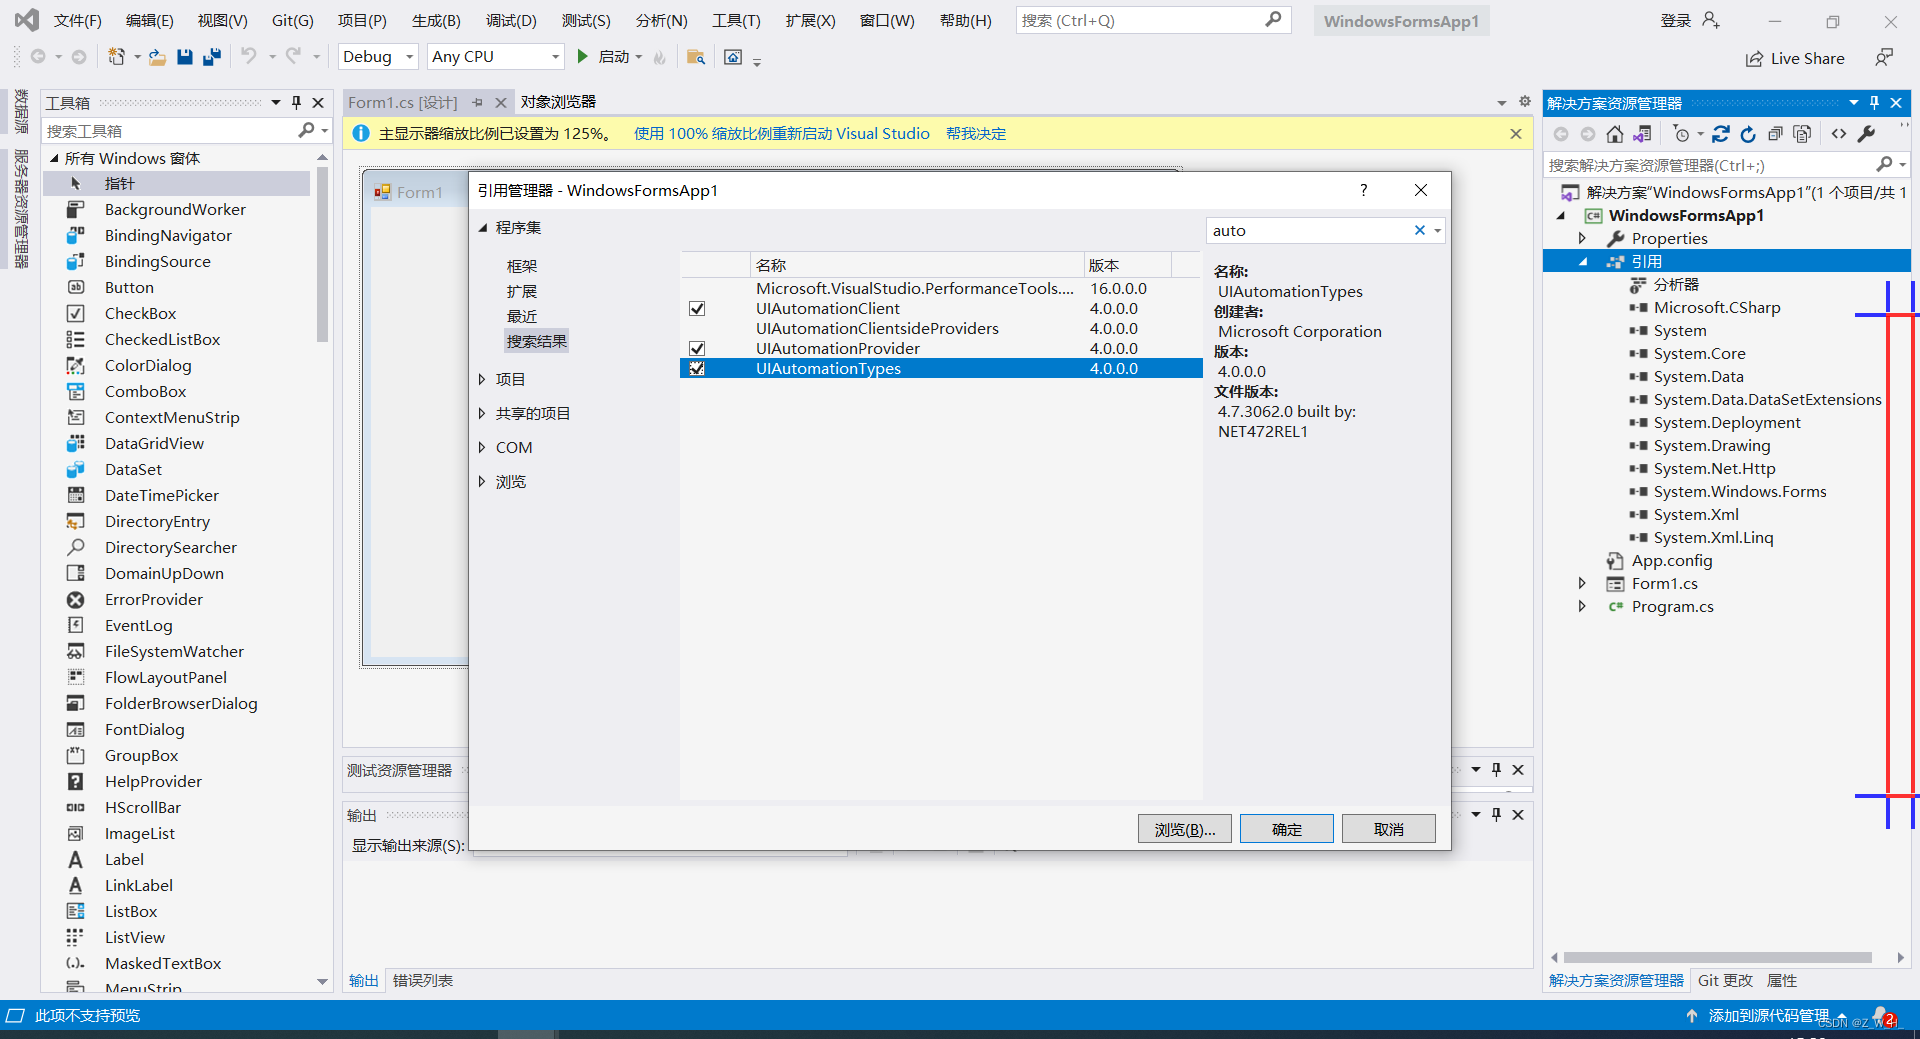The width and height of the screenshot is (1920, 1039).
Task: Expand the COM section
Action: (x=482, y=447)
